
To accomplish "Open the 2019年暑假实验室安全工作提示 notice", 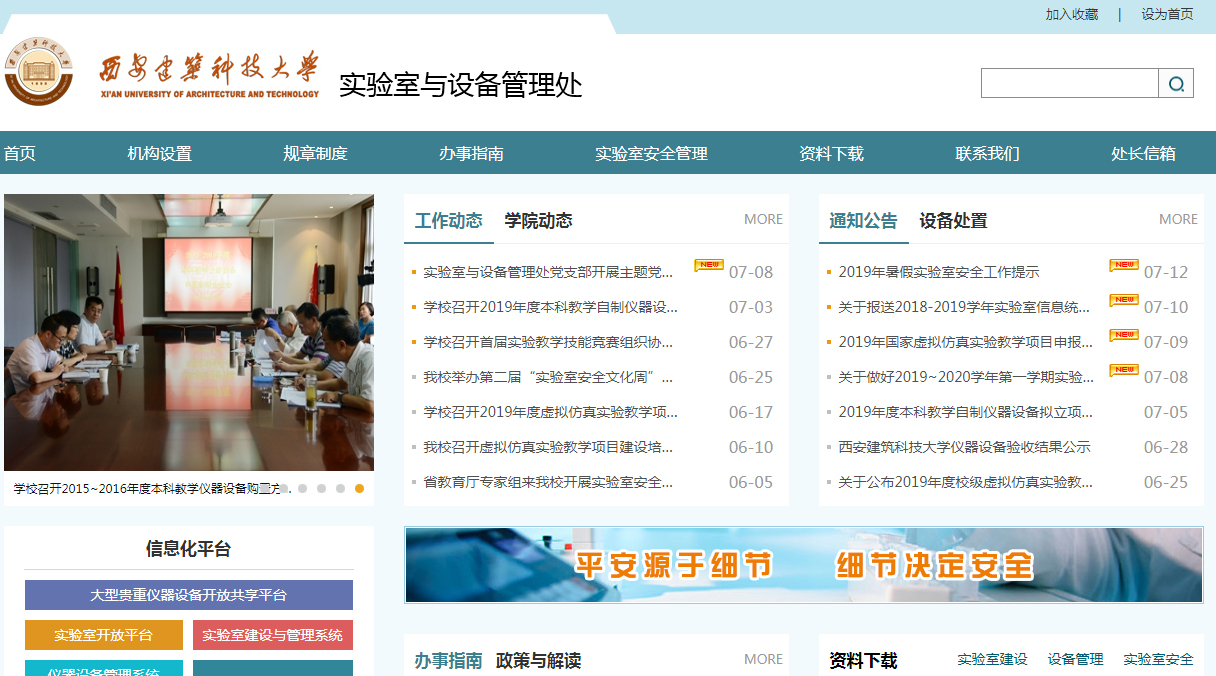I will click(x=938, y=272).
